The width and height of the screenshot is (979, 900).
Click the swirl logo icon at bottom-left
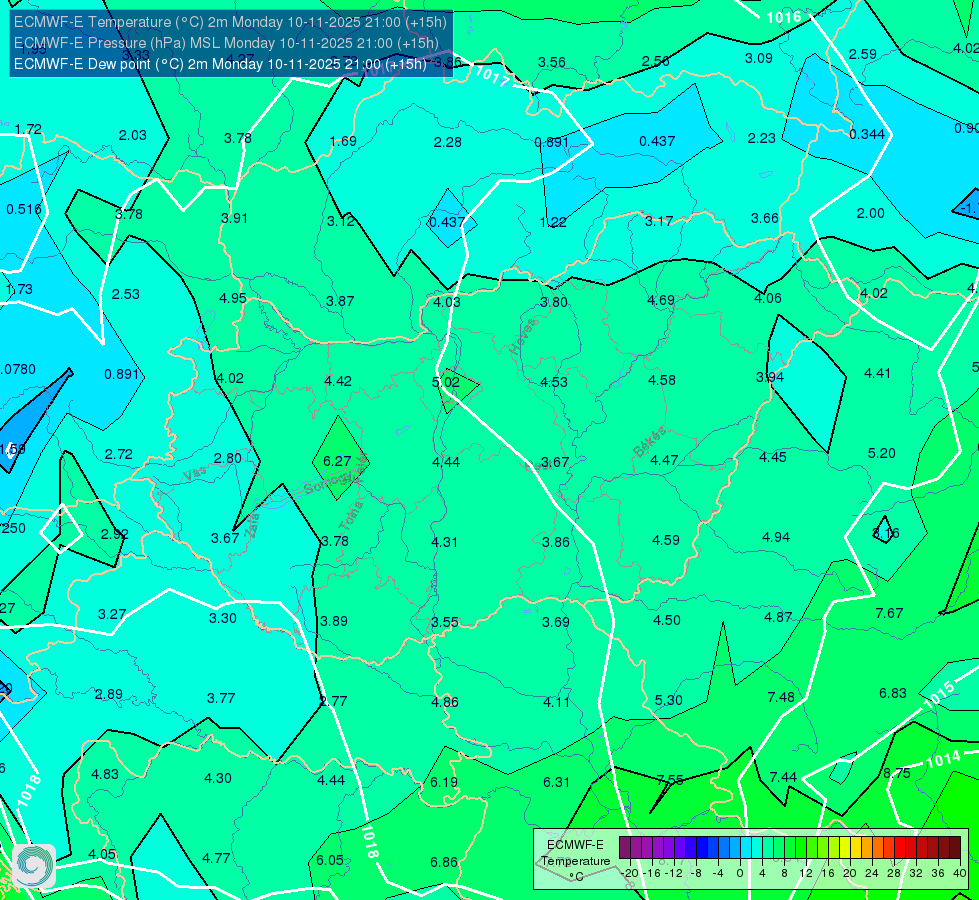coord(34,866)
